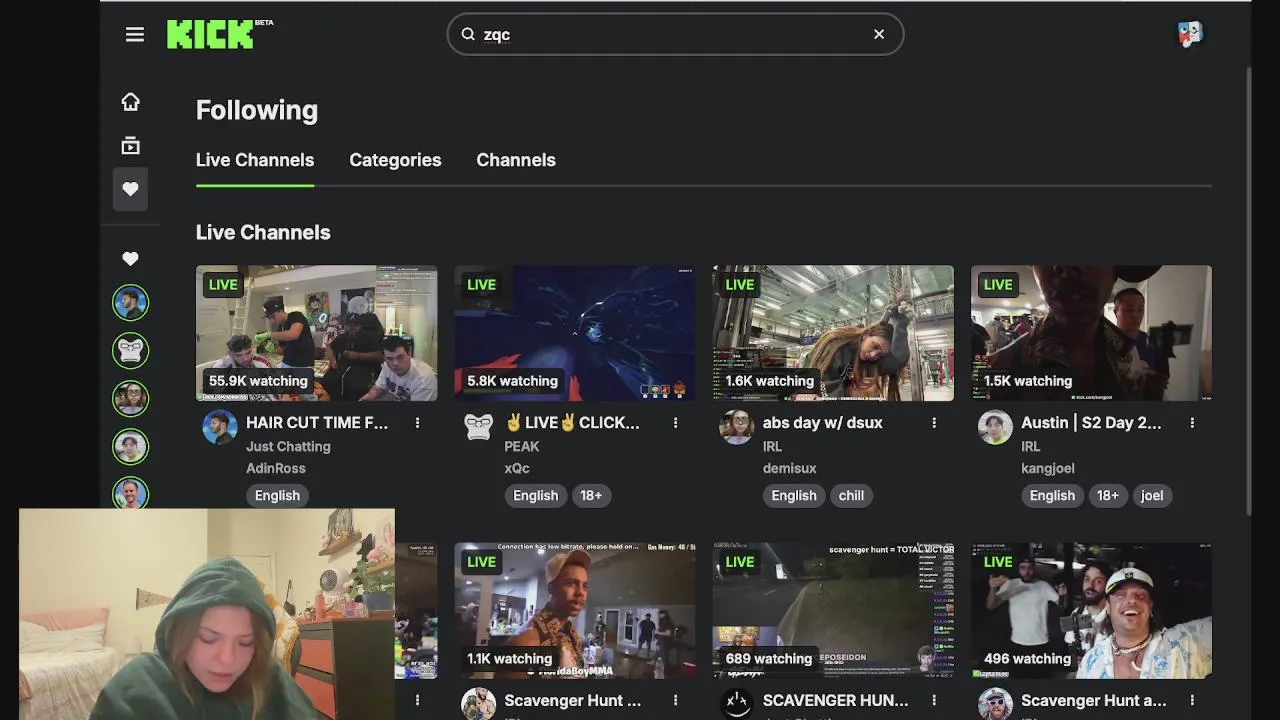This screenshot has width=1280, height=720.
Task: Open IRL category under Austin stream
Action: tap(1031, 447)
